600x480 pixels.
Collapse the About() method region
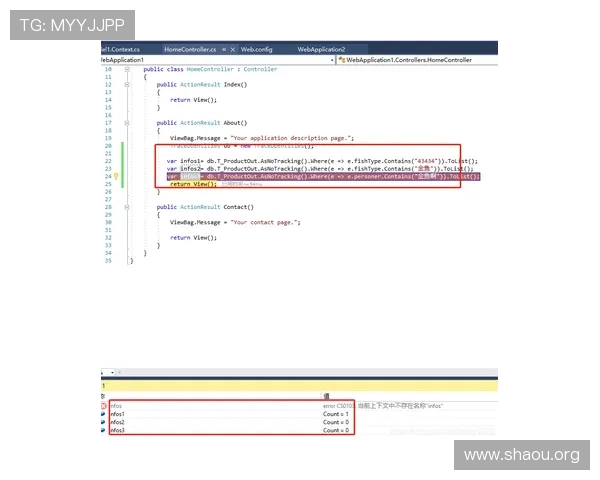point(127,122)
